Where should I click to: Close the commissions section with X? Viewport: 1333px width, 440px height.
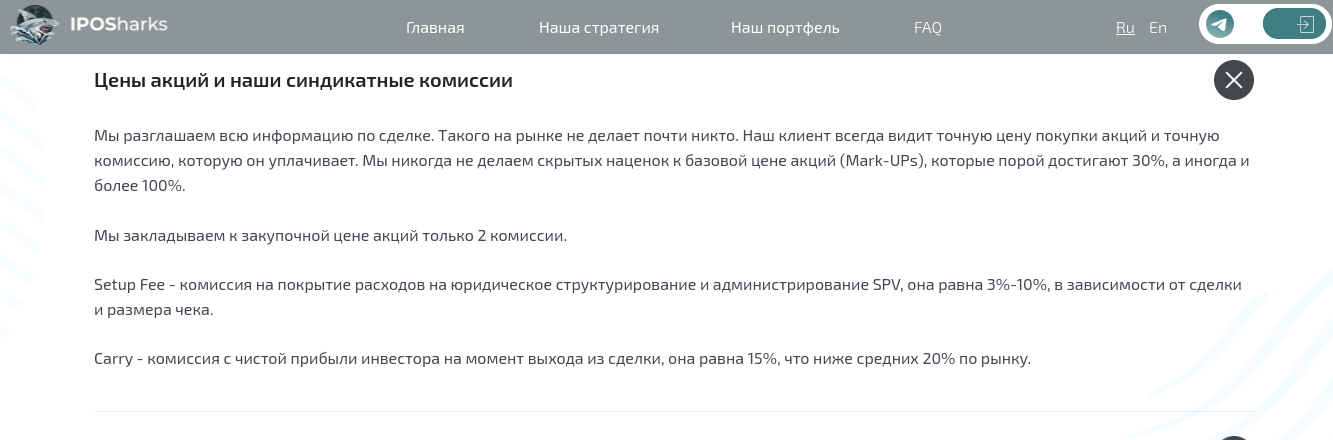coord(1233,80)
